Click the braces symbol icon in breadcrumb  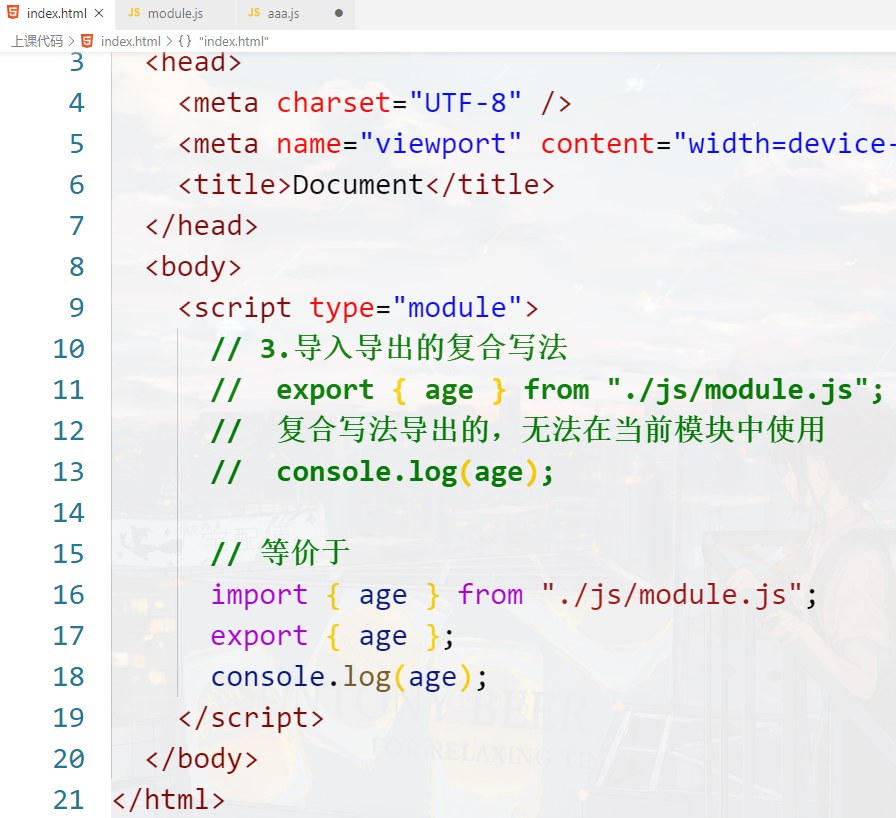pos(185,41)
